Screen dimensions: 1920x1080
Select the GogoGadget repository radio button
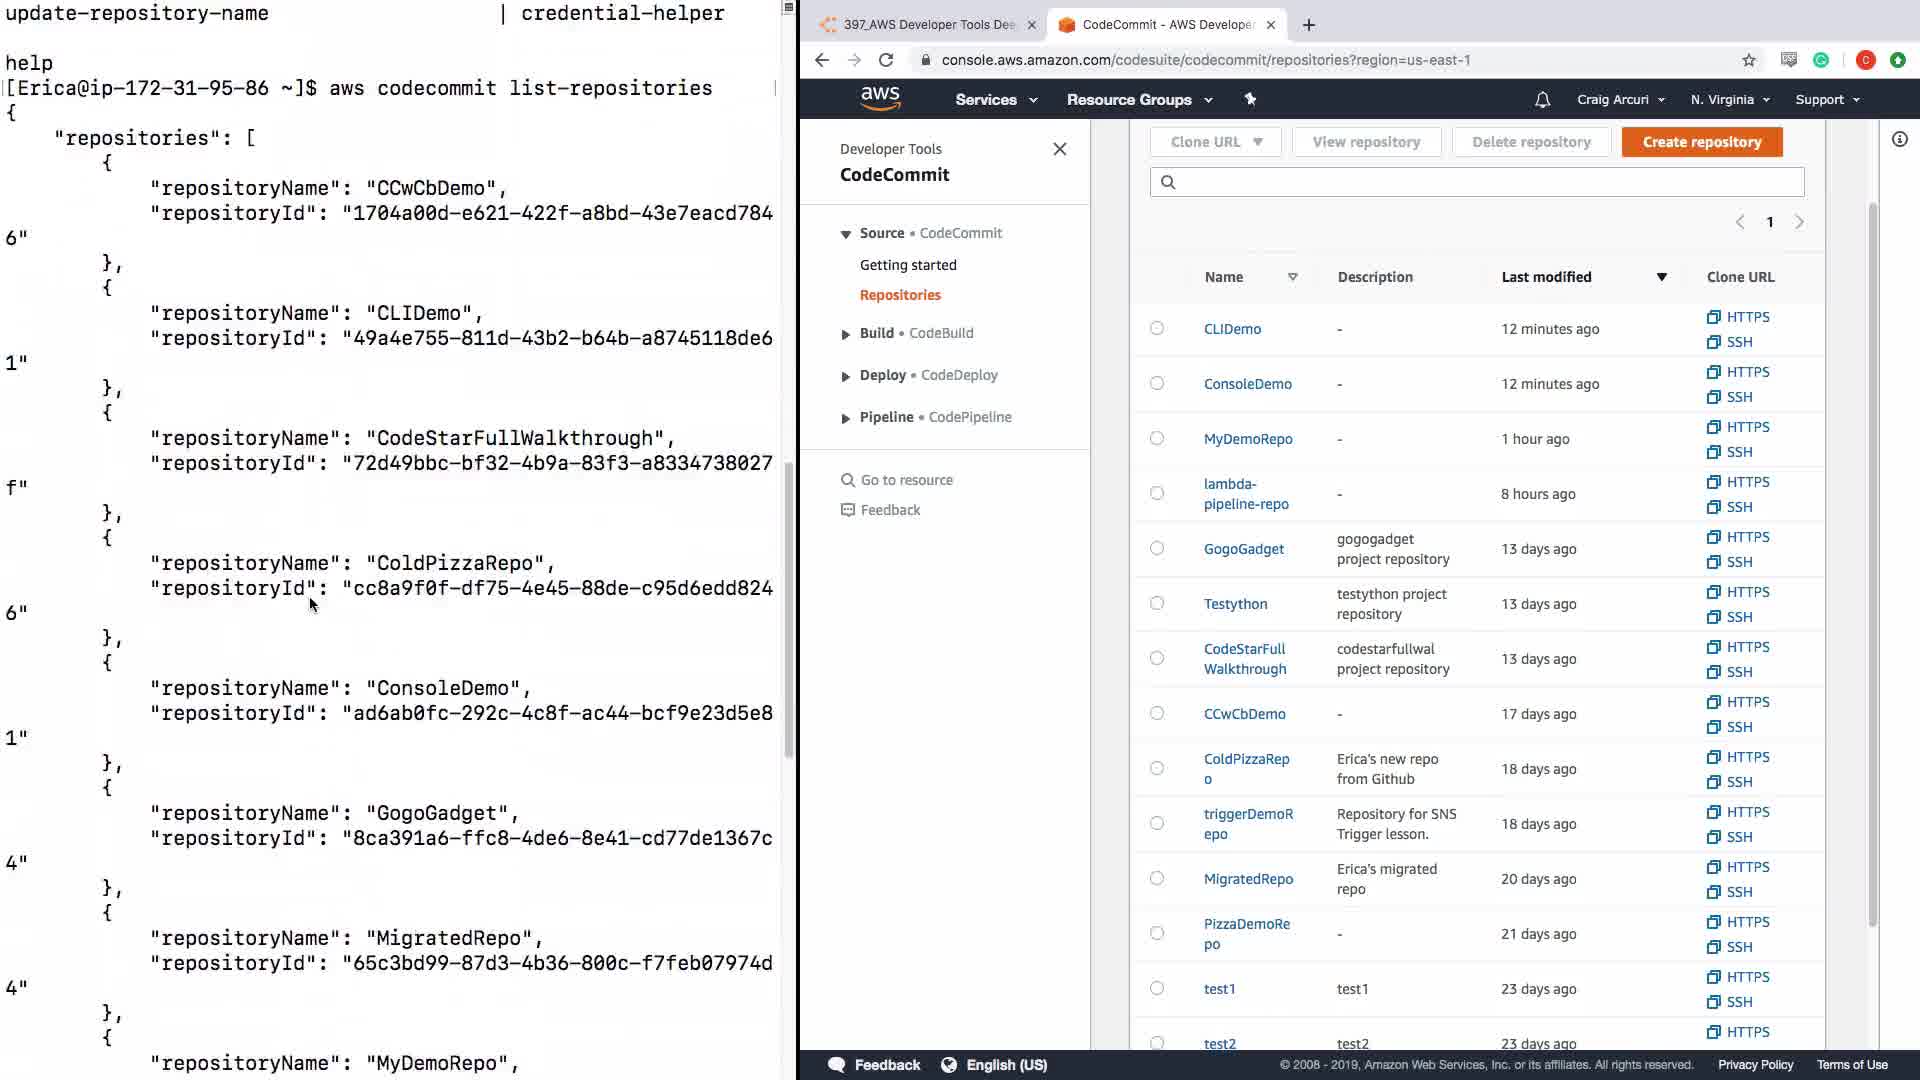[x=1157, y=548]
